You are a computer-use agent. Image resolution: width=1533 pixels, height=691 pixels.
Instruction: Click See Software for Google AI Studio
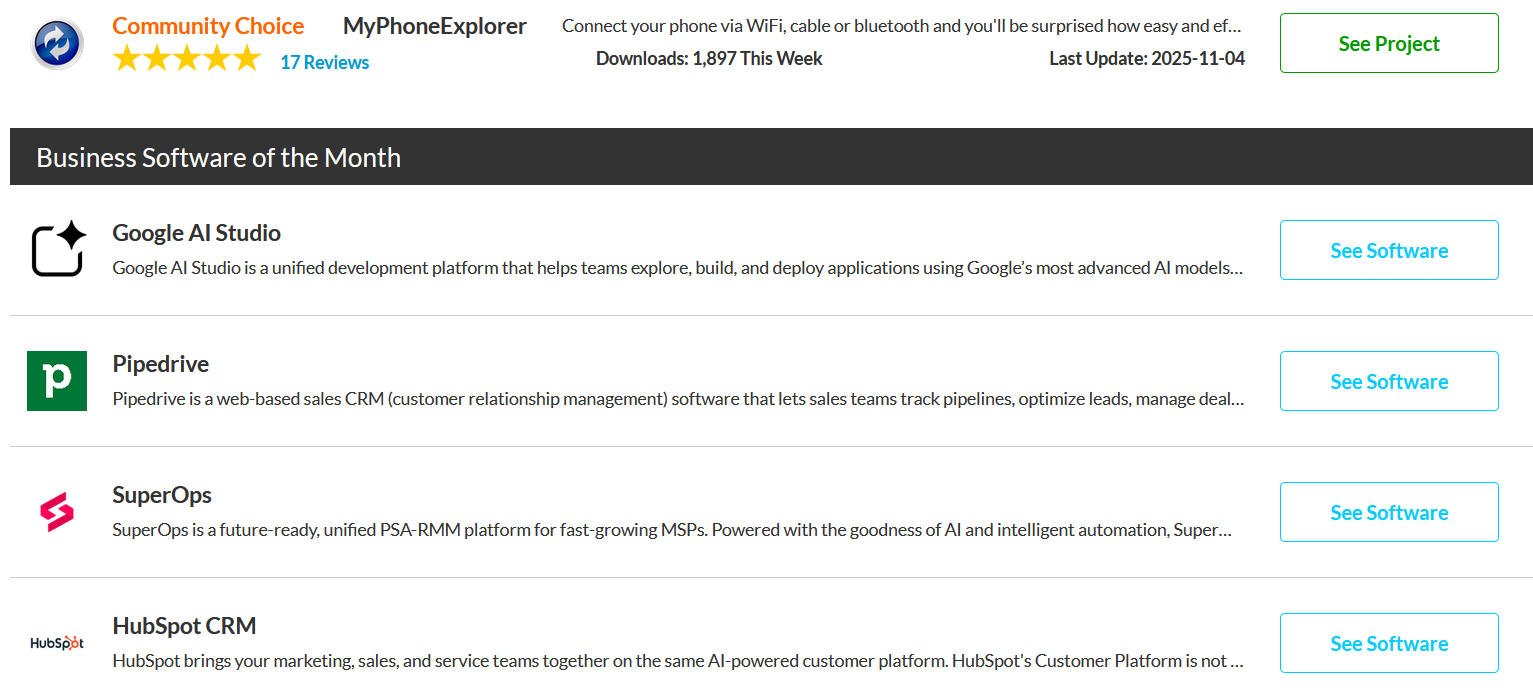1388,250
